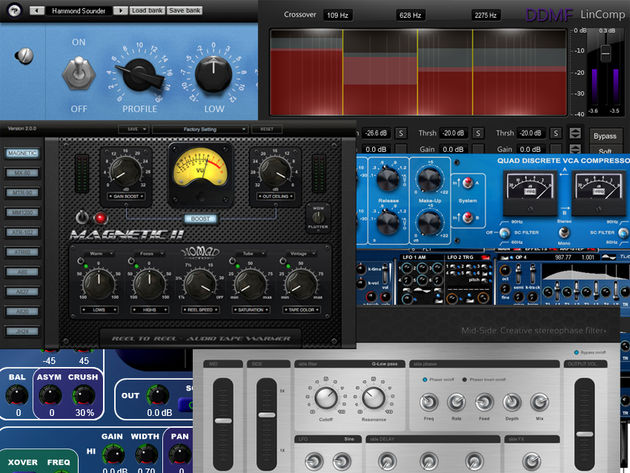Click the REEL SPEED knob
The width and height of the screenshot is (630, 473).
[x=200, y=284]
